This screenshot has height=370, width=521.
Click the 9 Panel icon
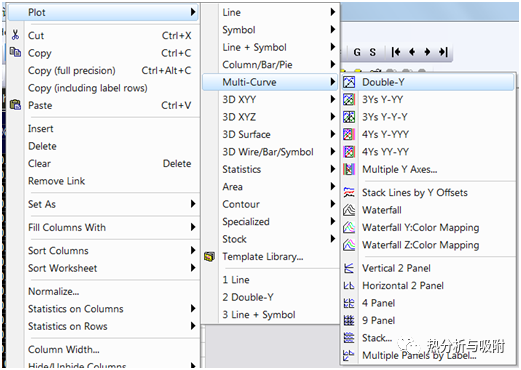click(x=349, y=320)
